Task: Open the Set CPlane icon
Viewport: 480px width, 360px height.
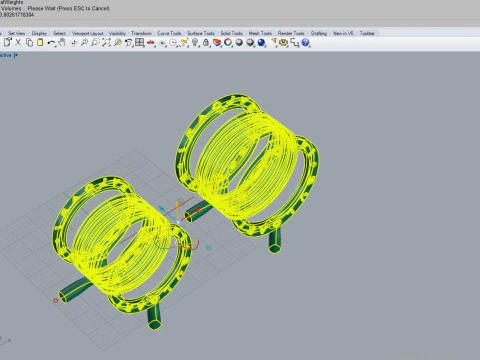Action: [162, 43]
